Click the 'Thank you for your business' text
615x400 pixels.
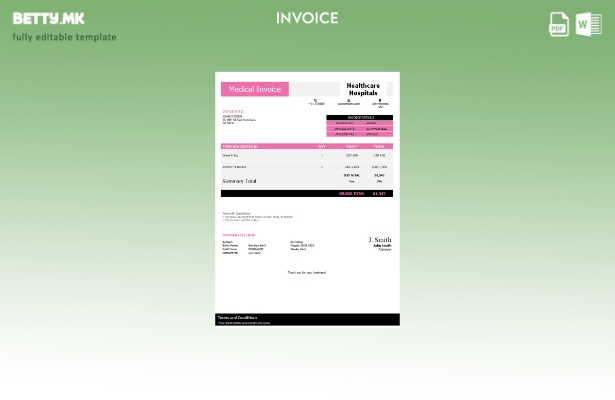tap(307, 272)
